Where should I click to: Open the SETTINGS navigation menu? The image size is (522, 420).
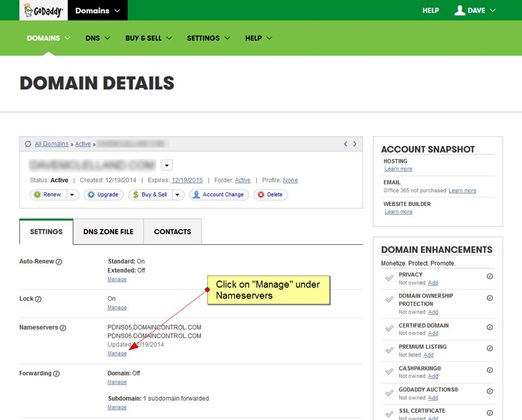208,38
